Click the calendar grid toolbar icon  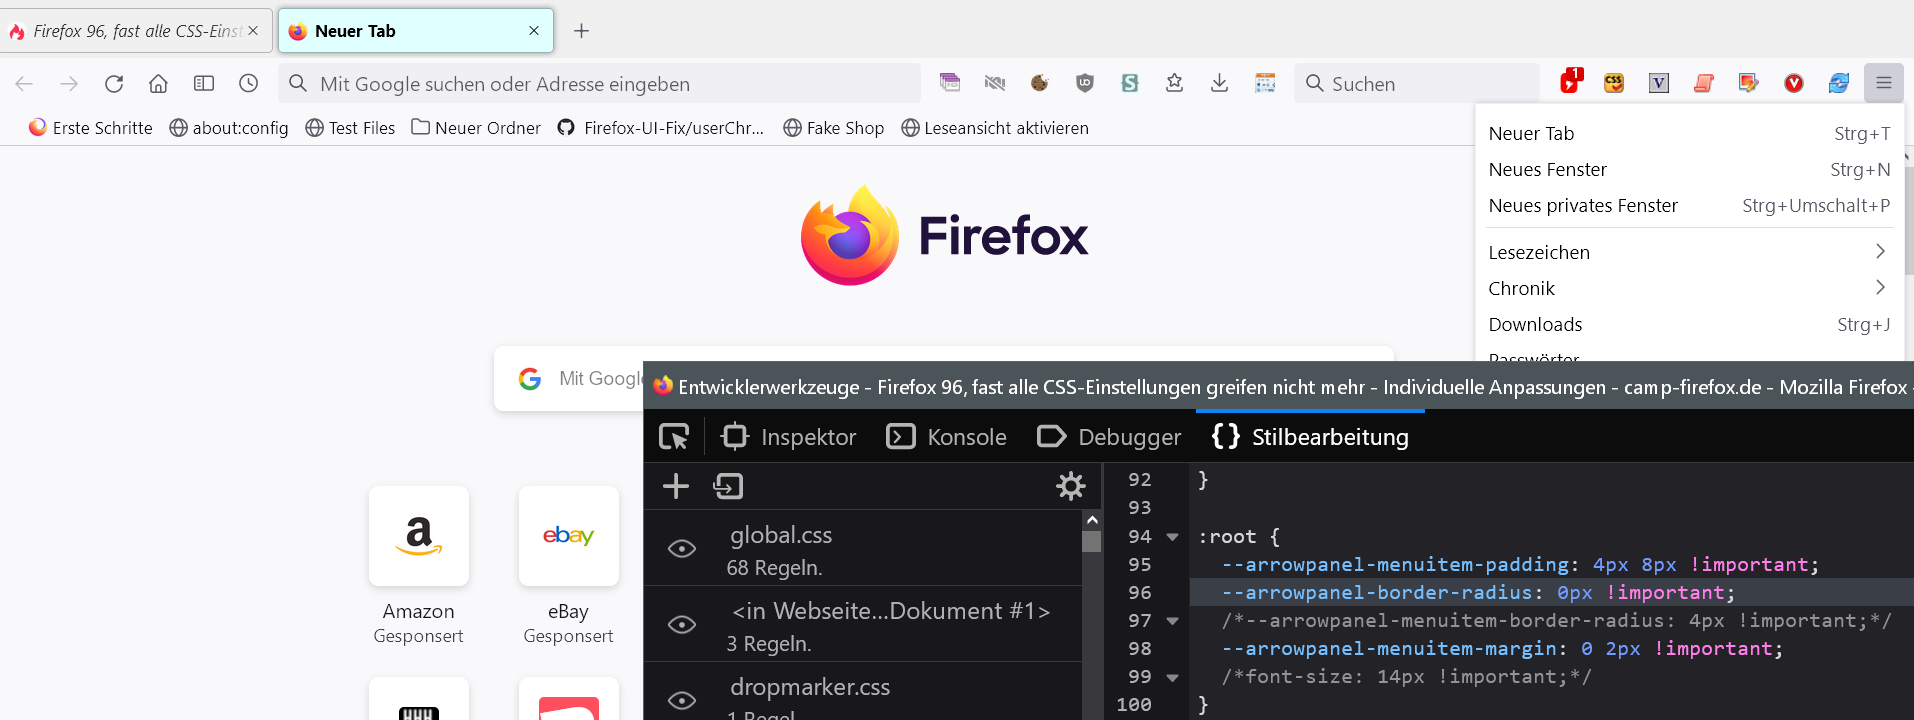click(x=1265, y=83)
